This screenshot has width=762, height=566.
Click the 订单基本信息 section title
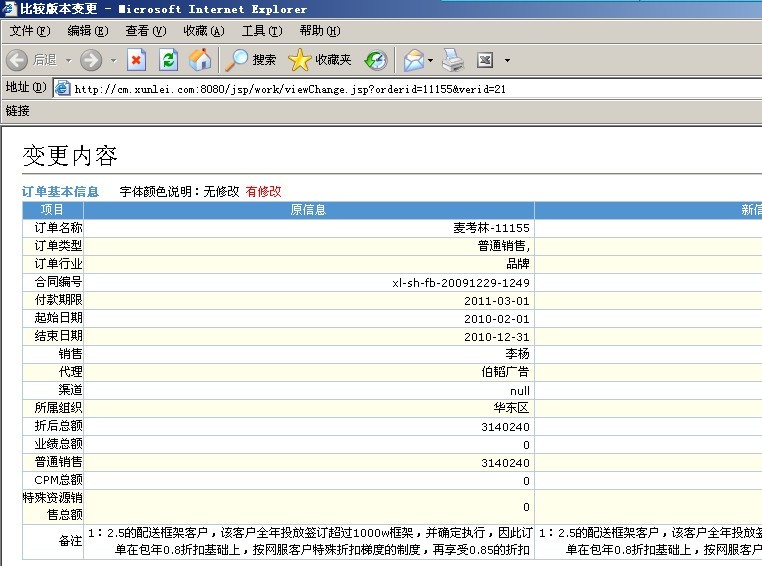pos(60,191)
